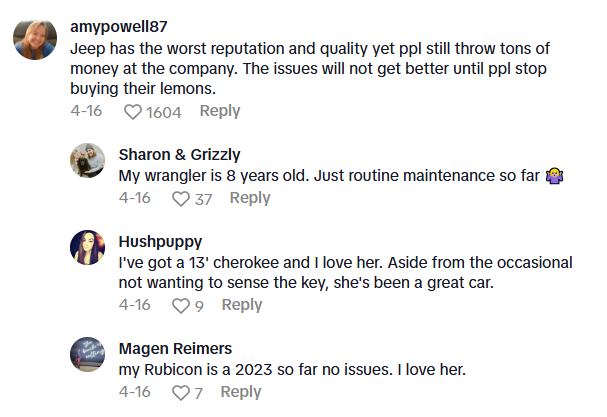Tap heart on Hushpuppy's comment
The image size is (607, 417).
coord(181,306)
